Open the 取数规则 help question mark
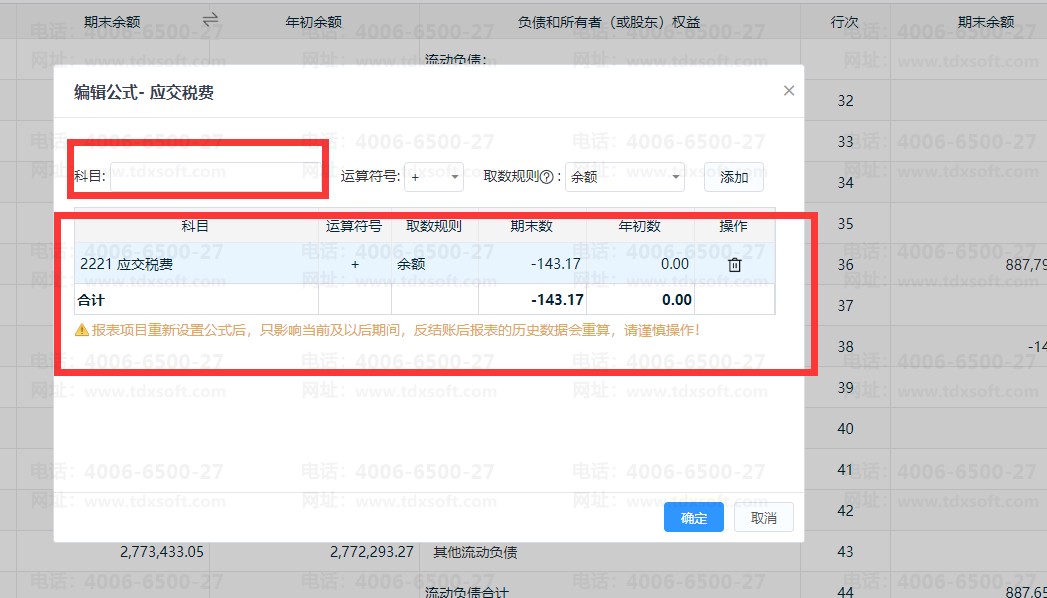Viewport: 1047px width, 598px height. point(546,177)
